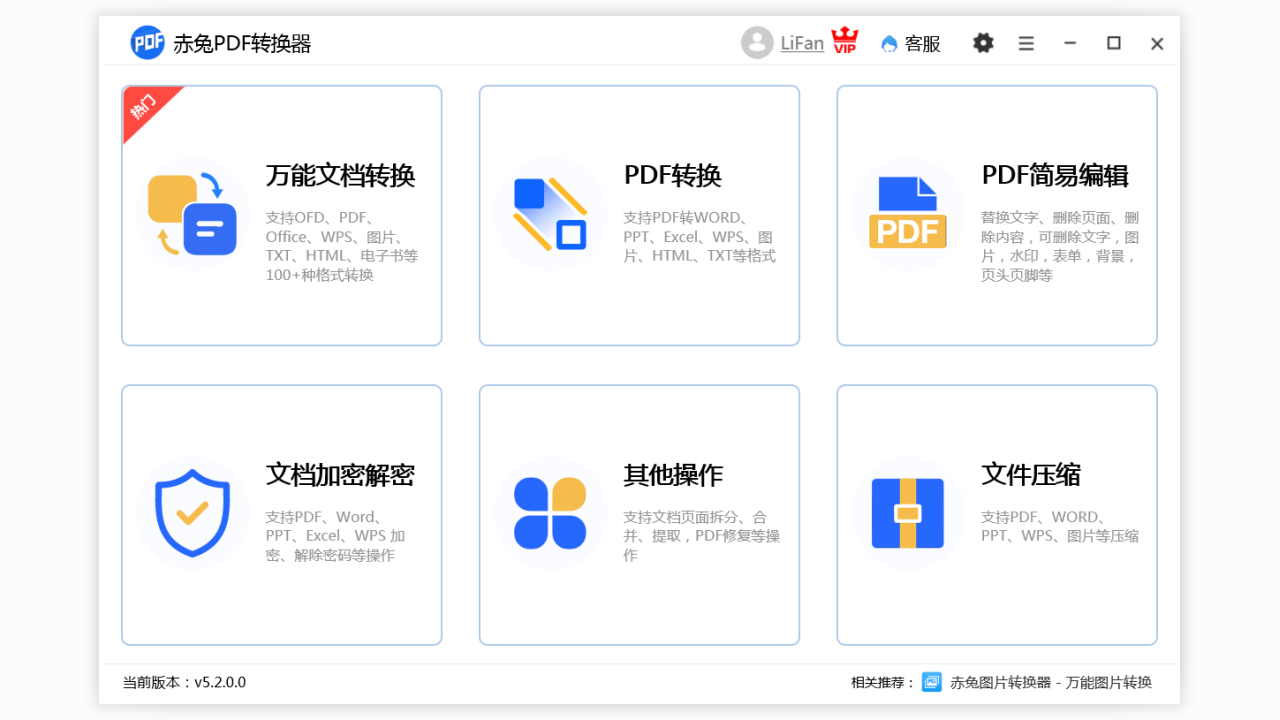Select the 文件压缩 title
This screenshot has height=720, width=1280.
pyautogui.click(x=1031, y=475)
